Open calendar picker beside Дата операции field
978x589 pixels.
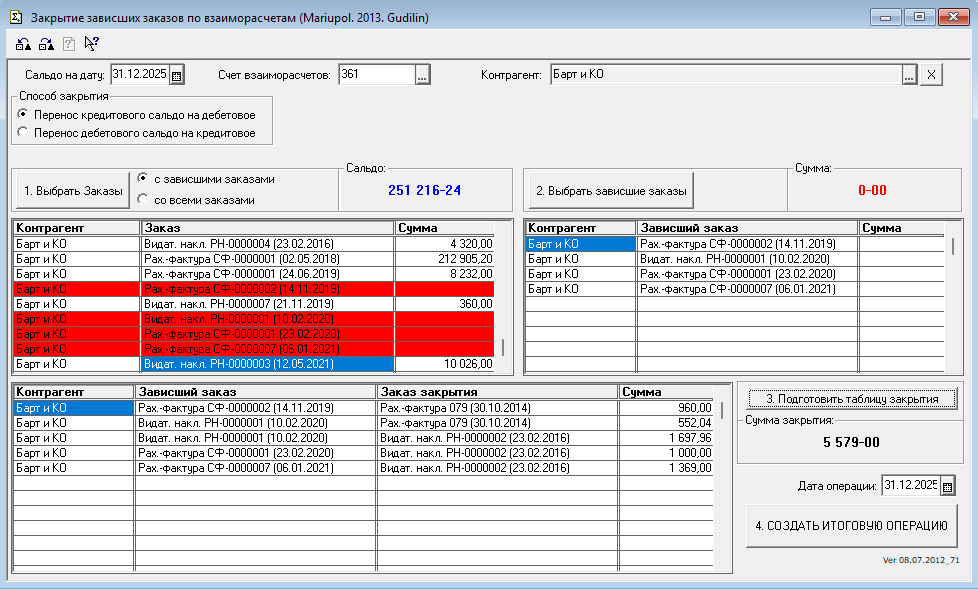pyautogui.click(x=948, y=486)
